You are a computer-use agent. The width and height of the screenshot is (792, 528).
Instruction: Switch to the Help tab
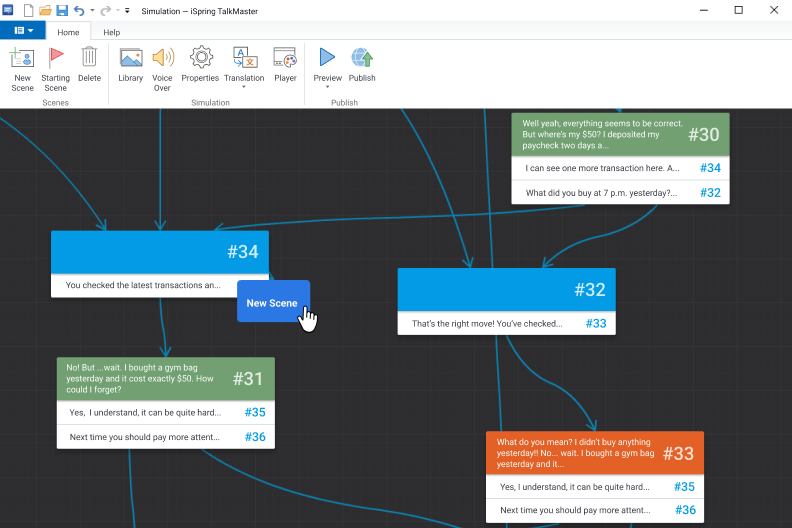point(112,32)
